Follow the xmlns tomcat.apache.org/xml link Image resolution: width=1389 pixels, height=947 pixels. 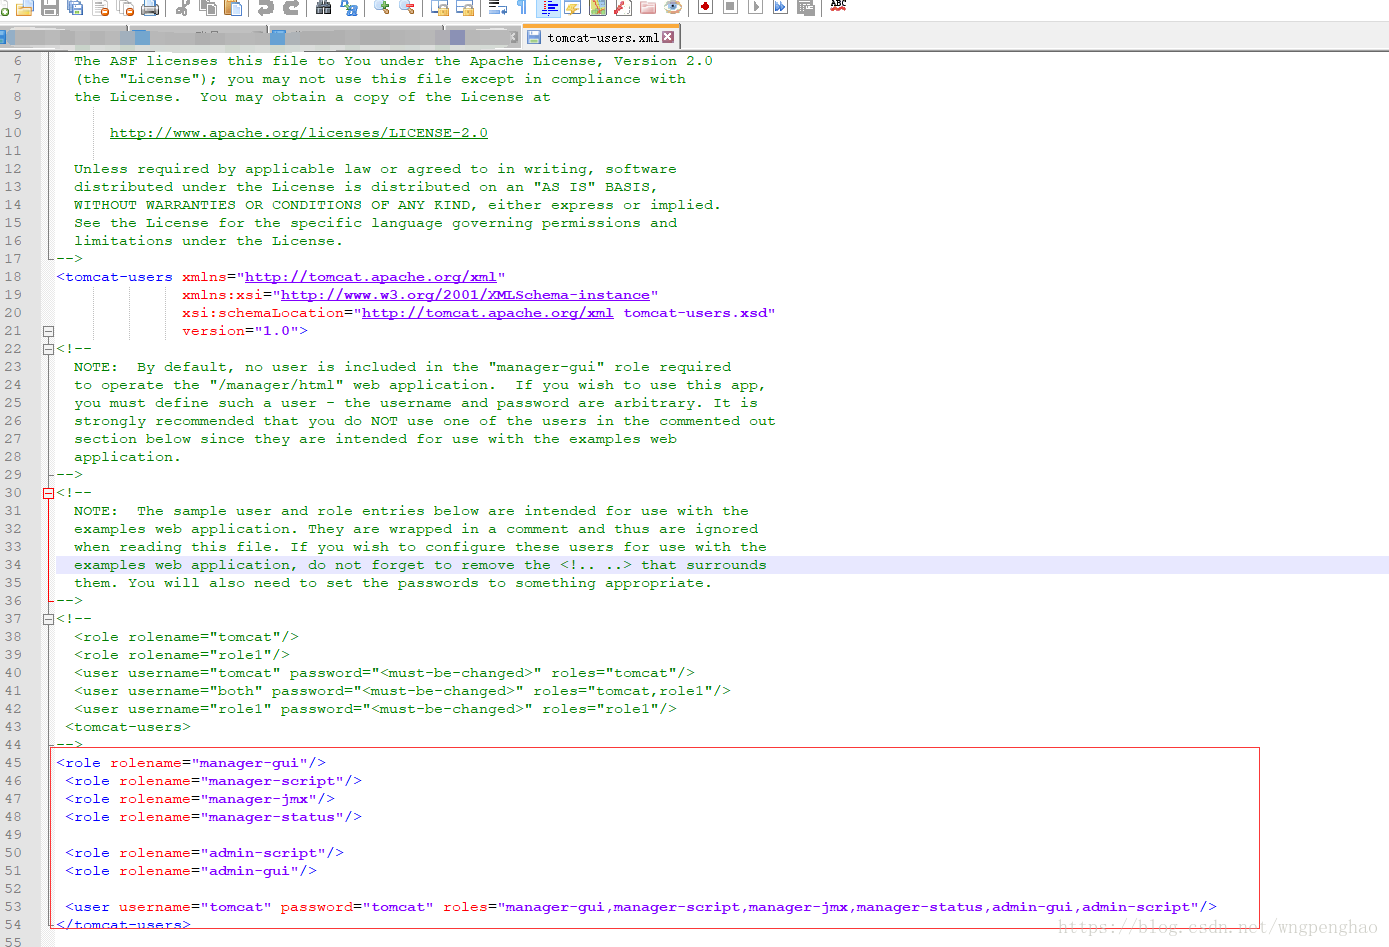pyautogui.click(x=371, y=277)
